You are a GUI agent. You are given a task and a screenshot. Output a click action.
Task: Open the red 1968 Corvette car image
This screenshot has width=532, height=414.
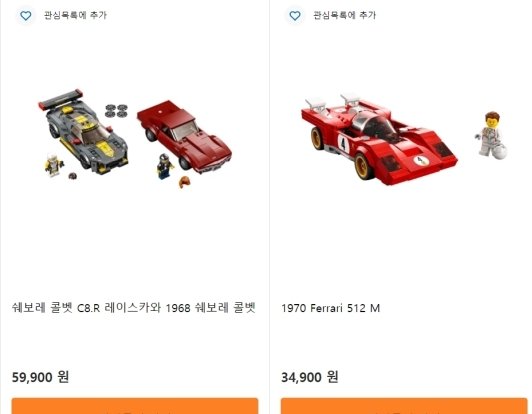pyautogui.click(x=185, y=136)
